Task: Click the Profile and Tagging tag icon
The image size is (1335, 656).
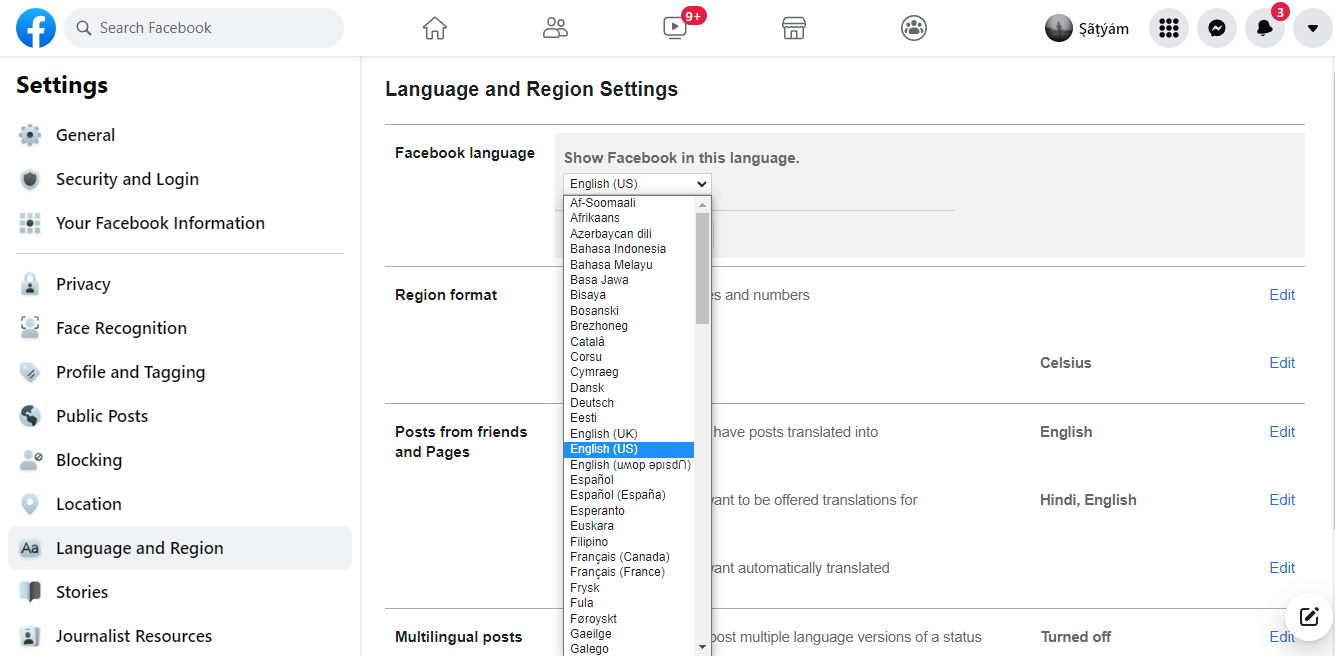Action: click(30, 372)
